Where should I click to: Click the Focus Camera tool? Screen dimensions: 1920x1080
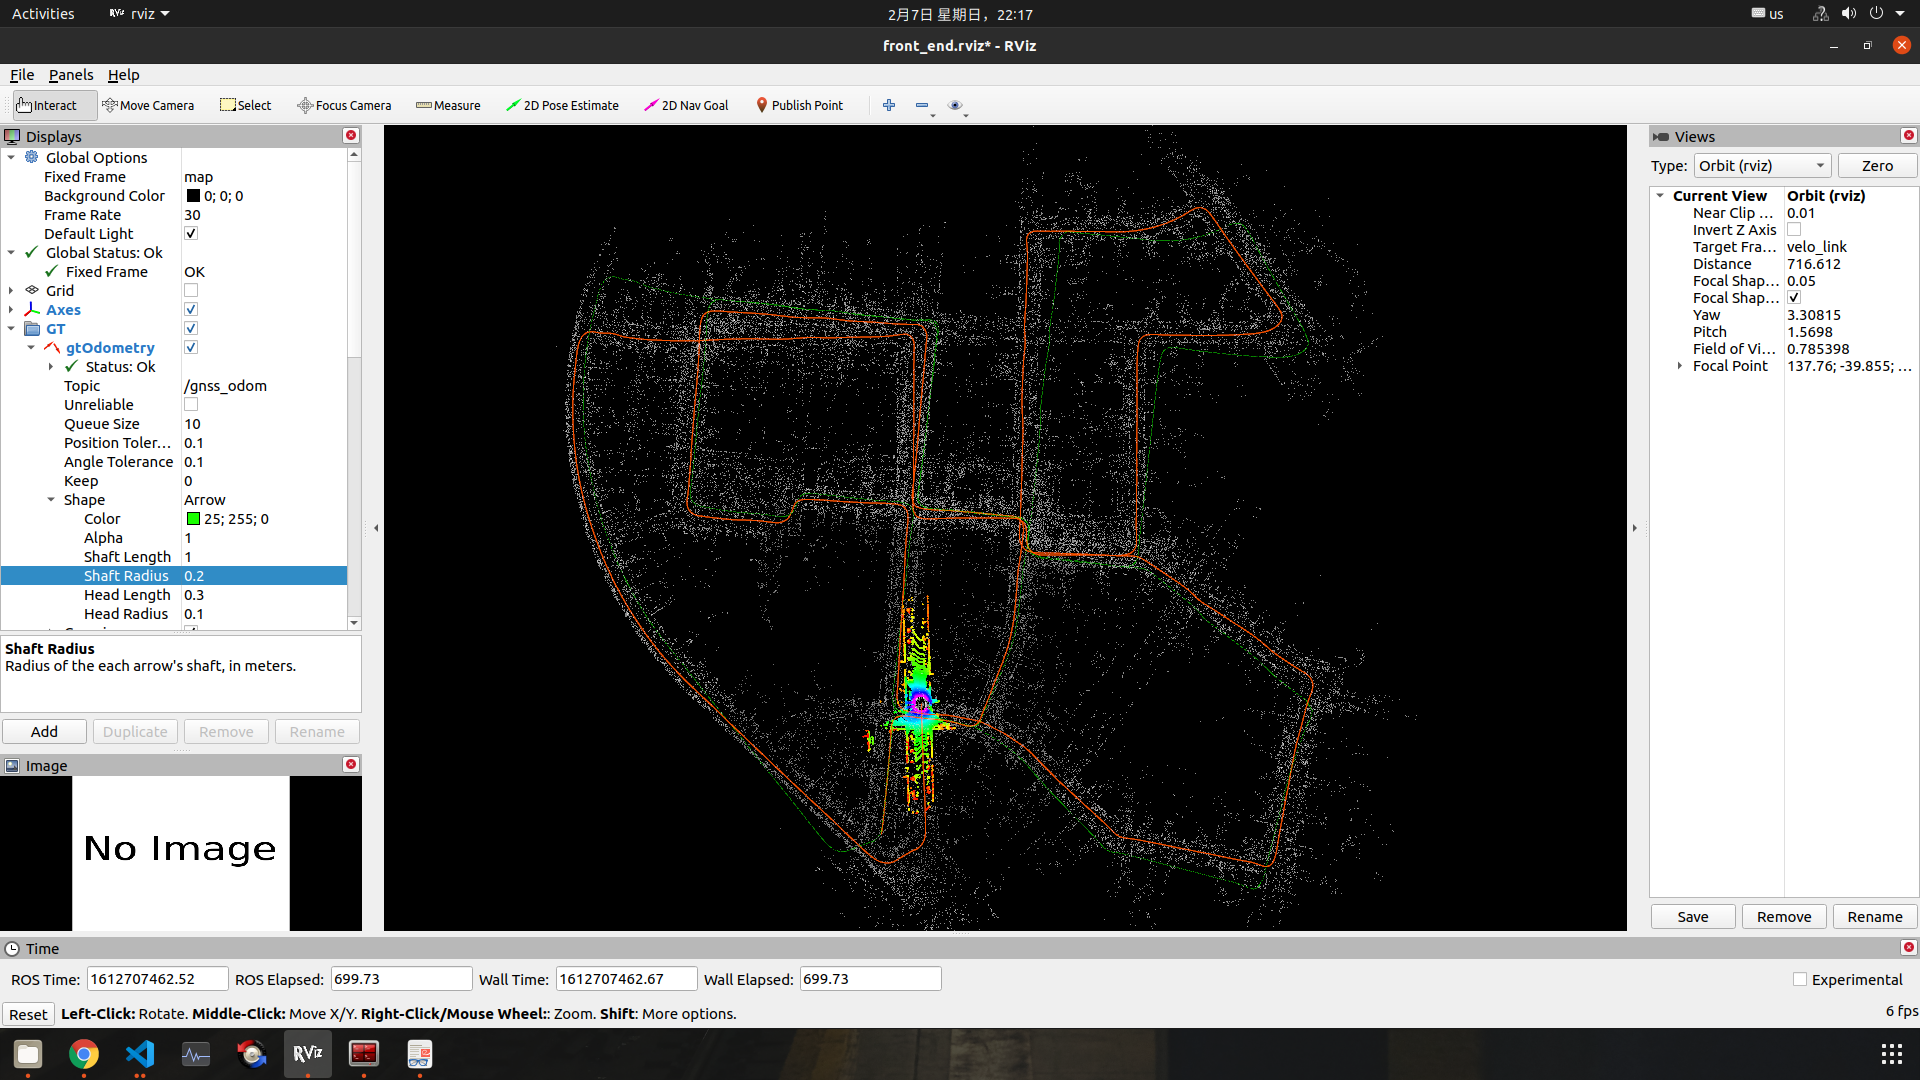coord(344,105)
